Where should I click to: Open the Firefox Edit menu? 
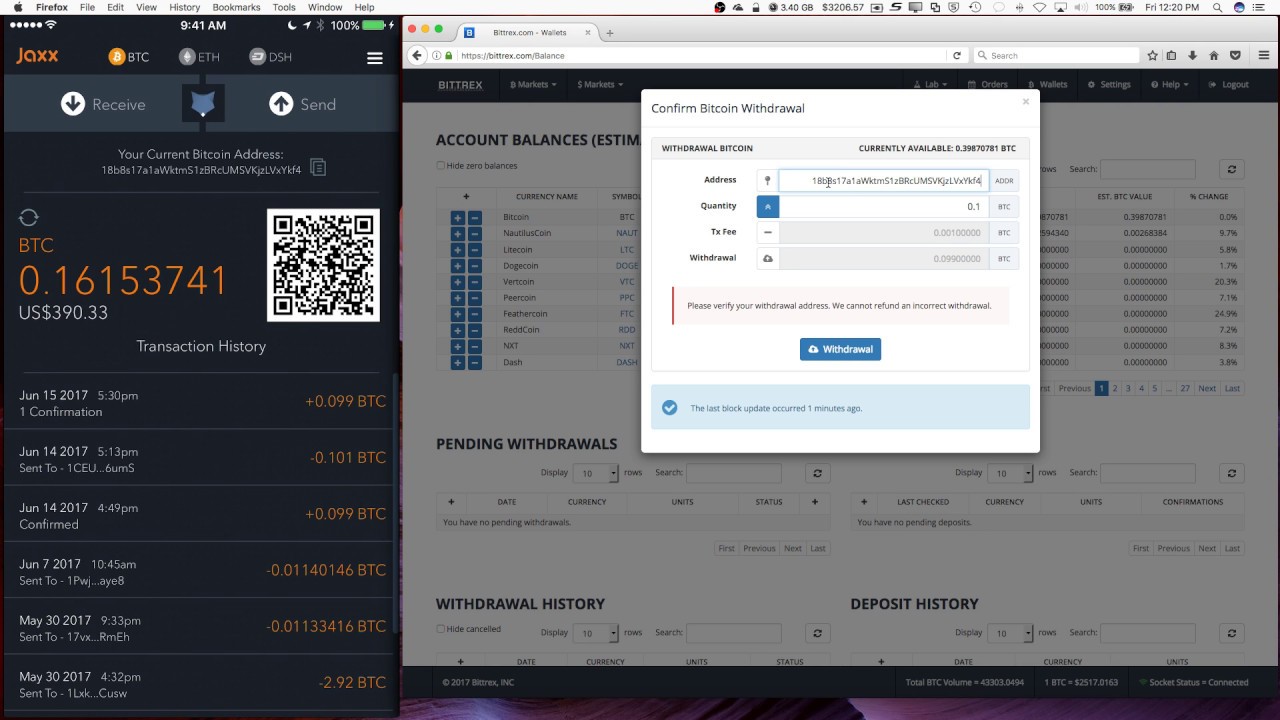(115, 7)
